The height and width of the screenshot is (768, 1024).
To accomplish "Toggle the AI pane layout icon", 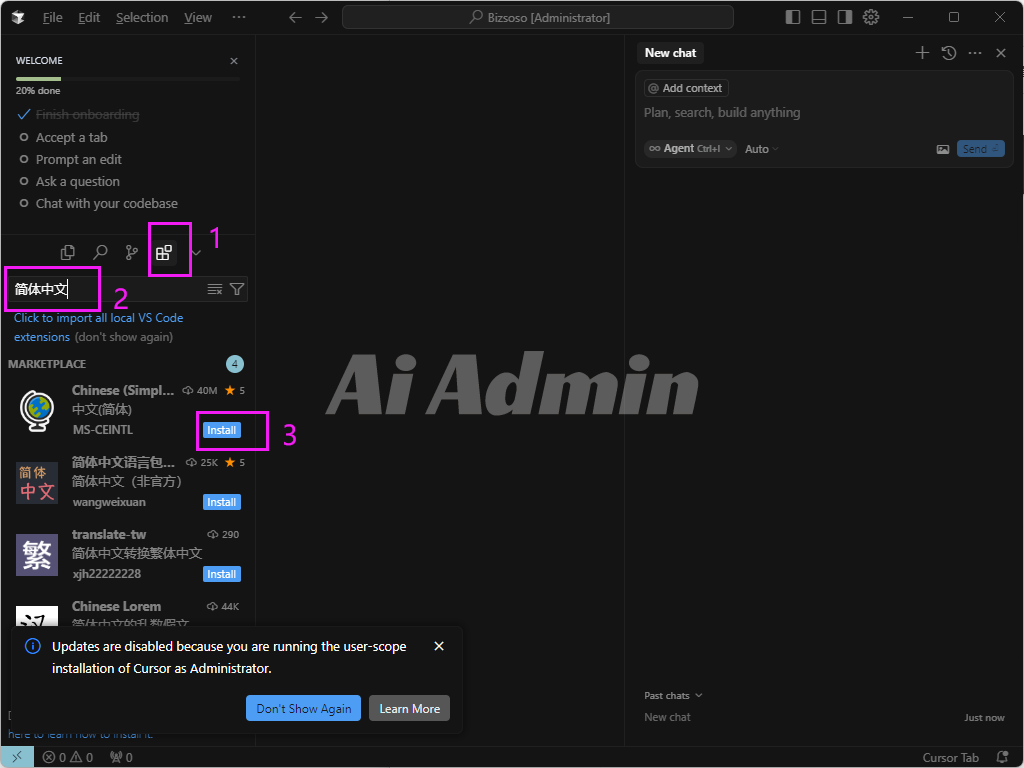I will pos(845,18).
